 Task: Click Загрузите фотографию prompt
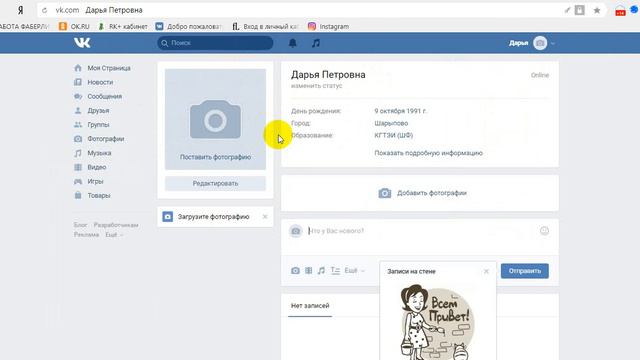213,217
